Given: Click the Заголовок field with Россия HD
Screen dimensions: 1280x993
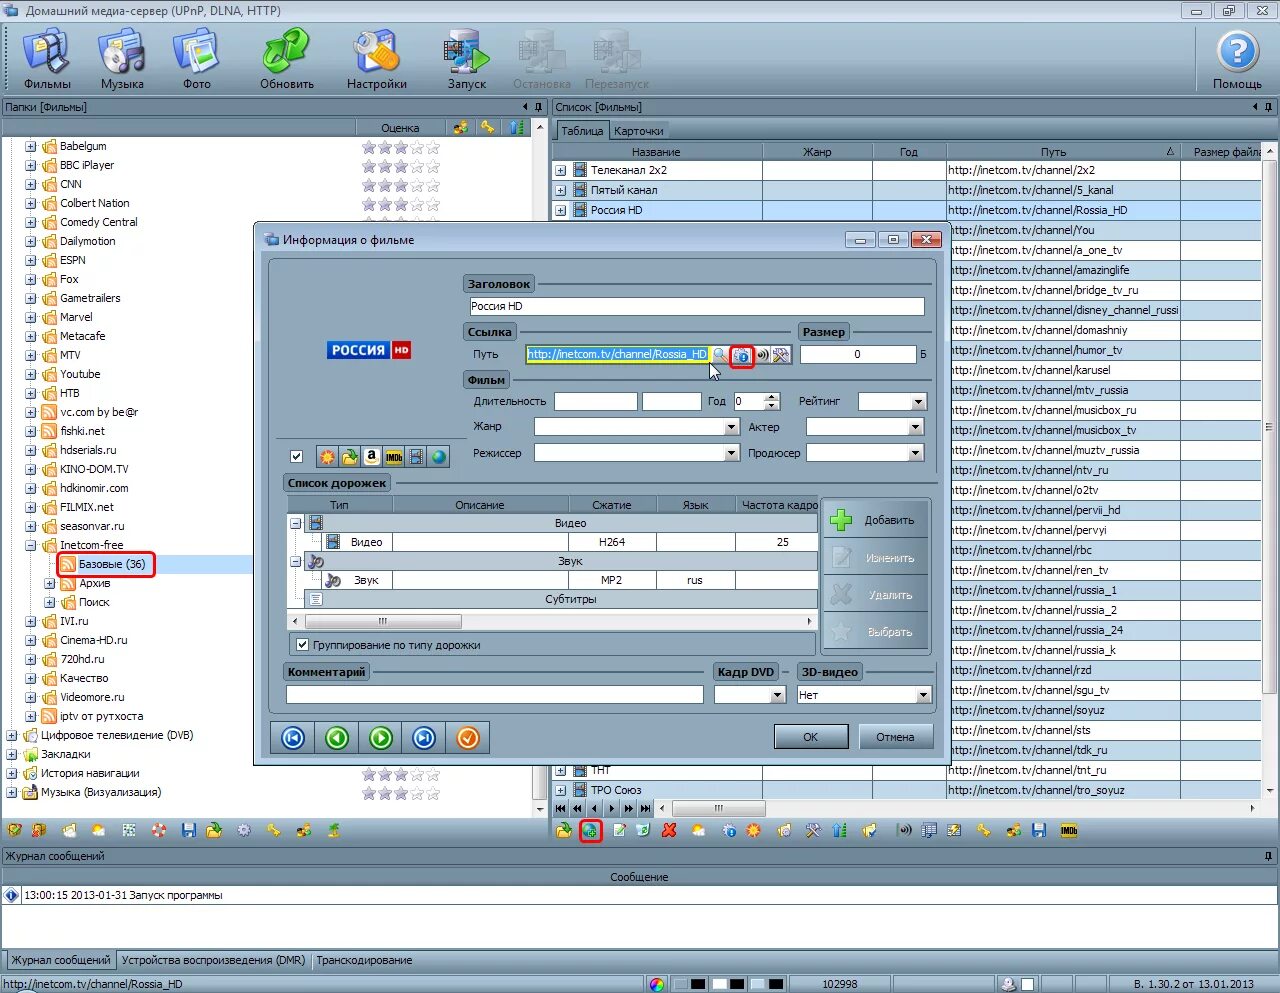Looking at the screenshot, I should (696, 307).
